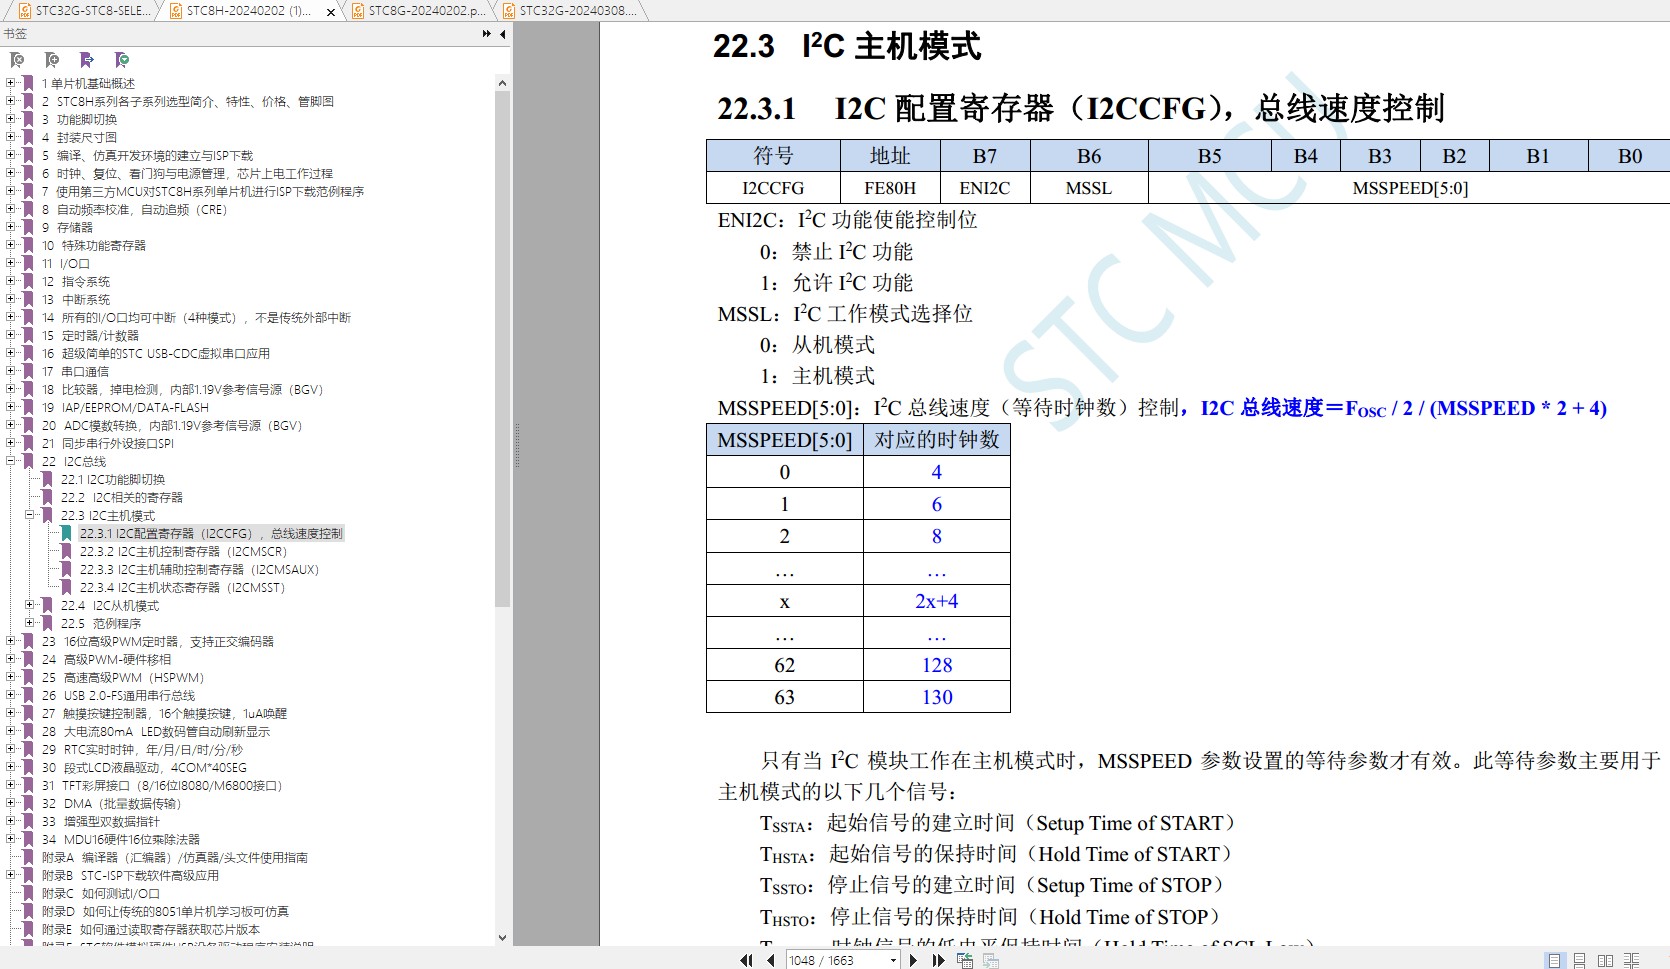Screen dimensions: 1670x969
Task: Open bookmark 22.3.2 I2C主机控制寄存器(I2CMSCR)
Action: (183, 551)
